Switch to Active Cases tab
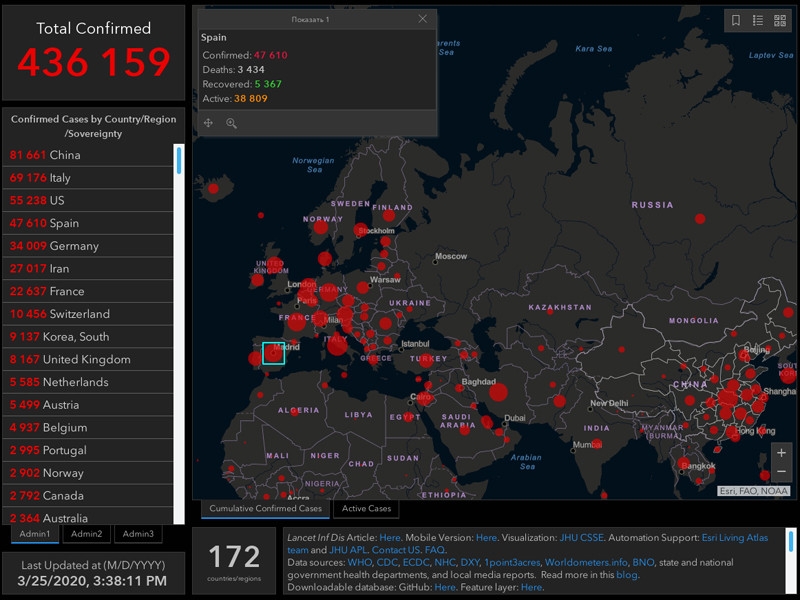Screen dimensions: 800x600 366,509
